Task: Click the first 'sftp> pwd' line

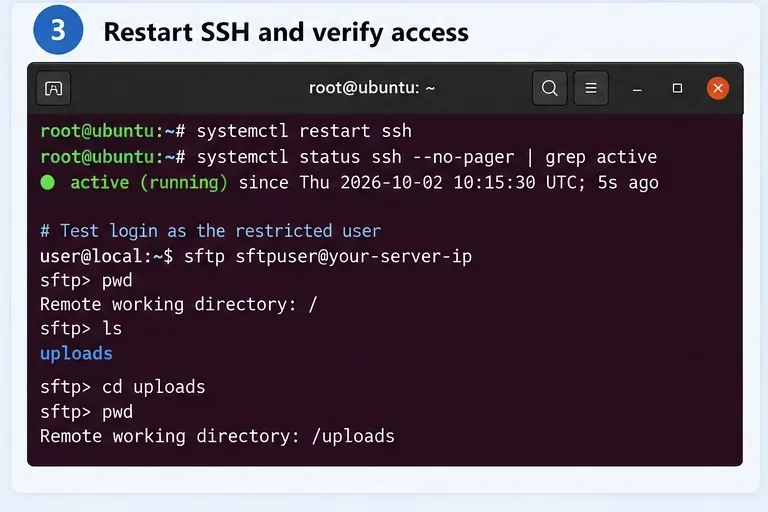Action: pyautogui.click(x=86, y=281)
